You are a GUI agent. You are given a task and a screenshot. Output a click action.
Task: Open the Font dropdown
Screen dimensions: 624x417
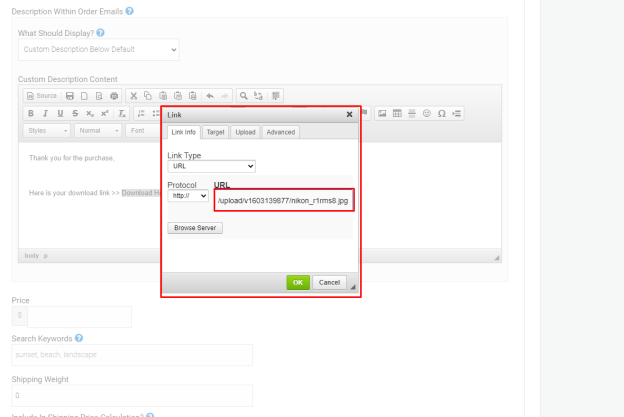coord(143,131)
